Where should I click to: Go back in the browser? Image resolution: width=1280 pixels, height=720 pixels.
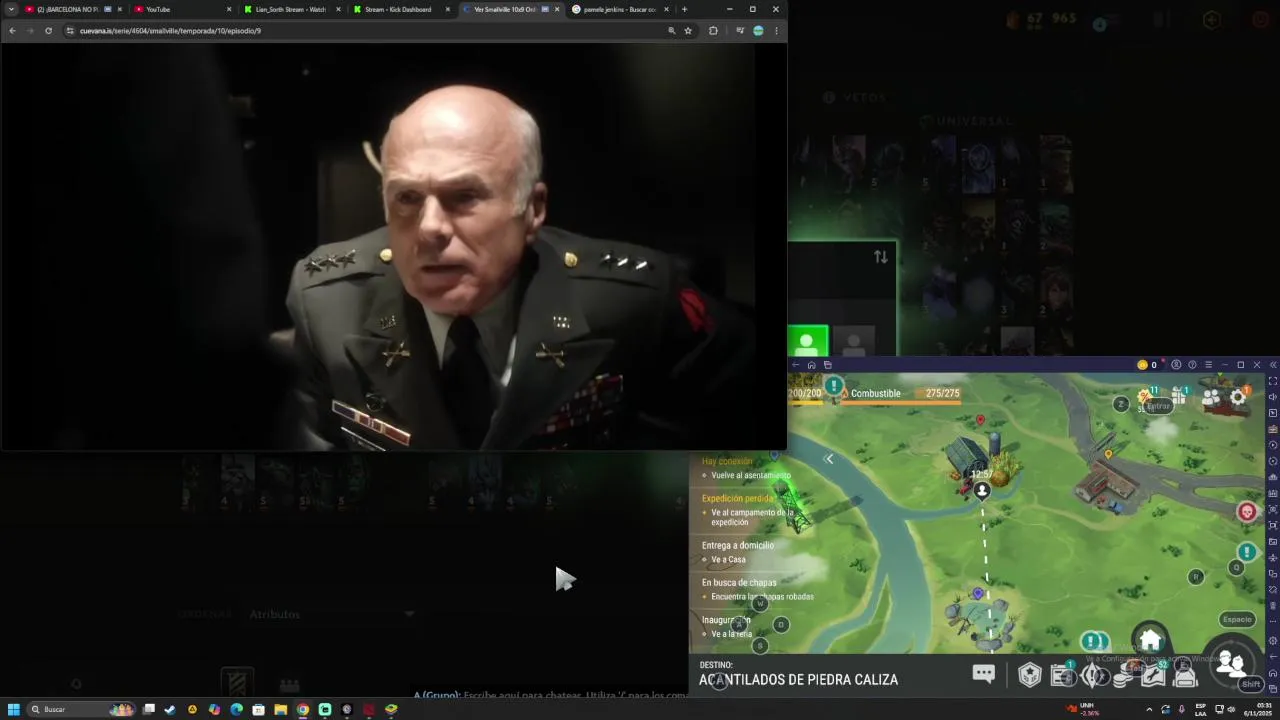[12, 31]
